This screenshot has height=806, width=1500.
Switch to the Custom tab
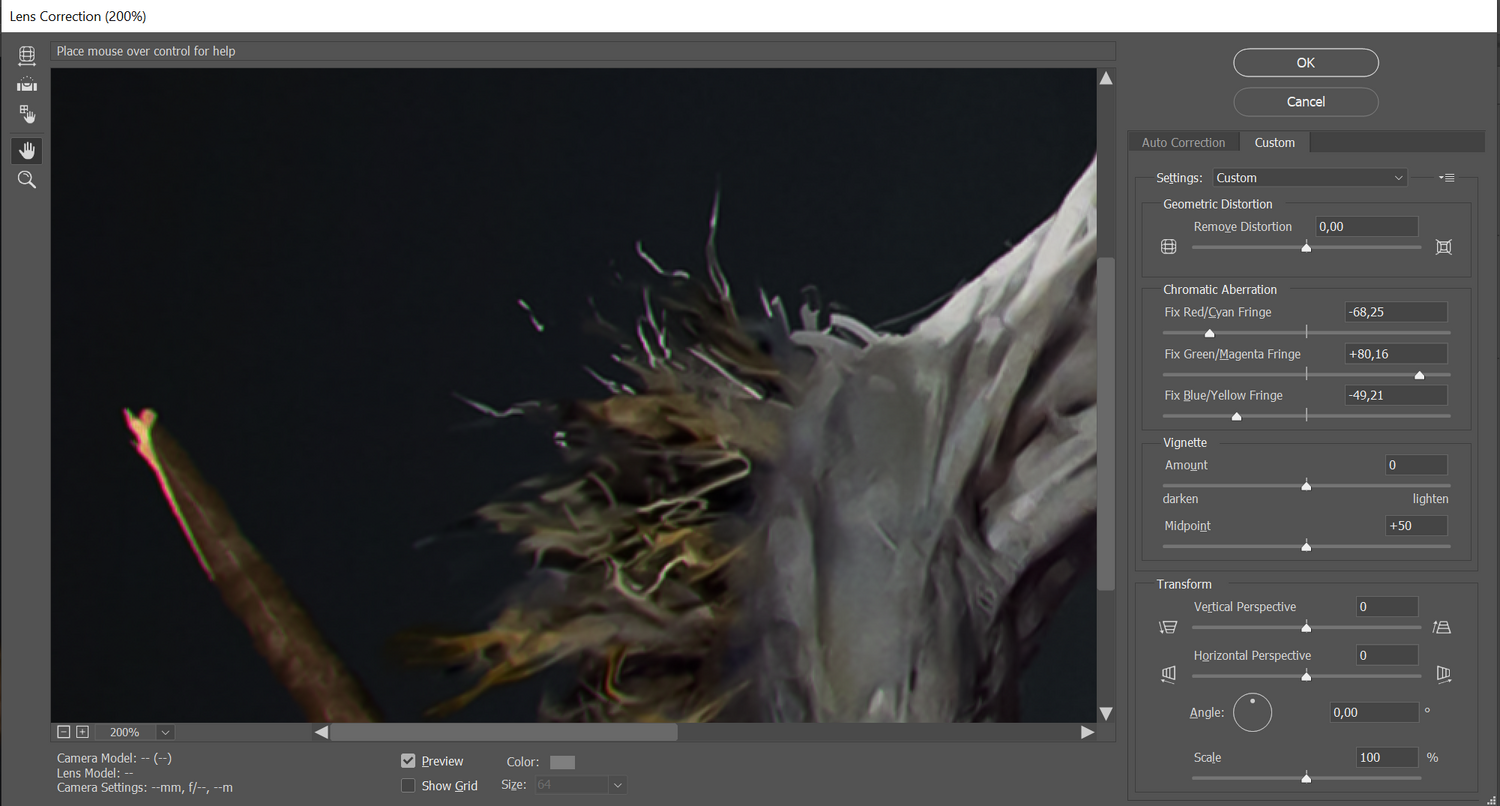[x=1275, y=143]
